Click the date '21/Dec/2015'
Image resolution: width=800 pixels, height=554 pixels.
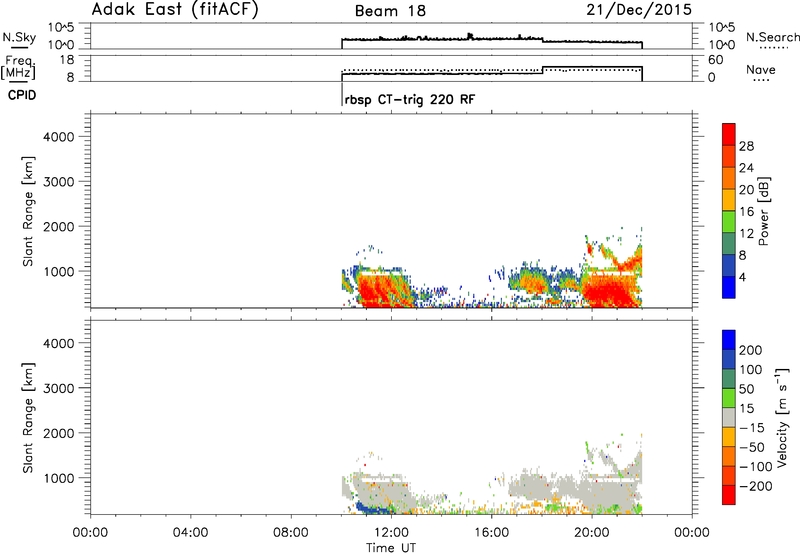coord(639,10)
